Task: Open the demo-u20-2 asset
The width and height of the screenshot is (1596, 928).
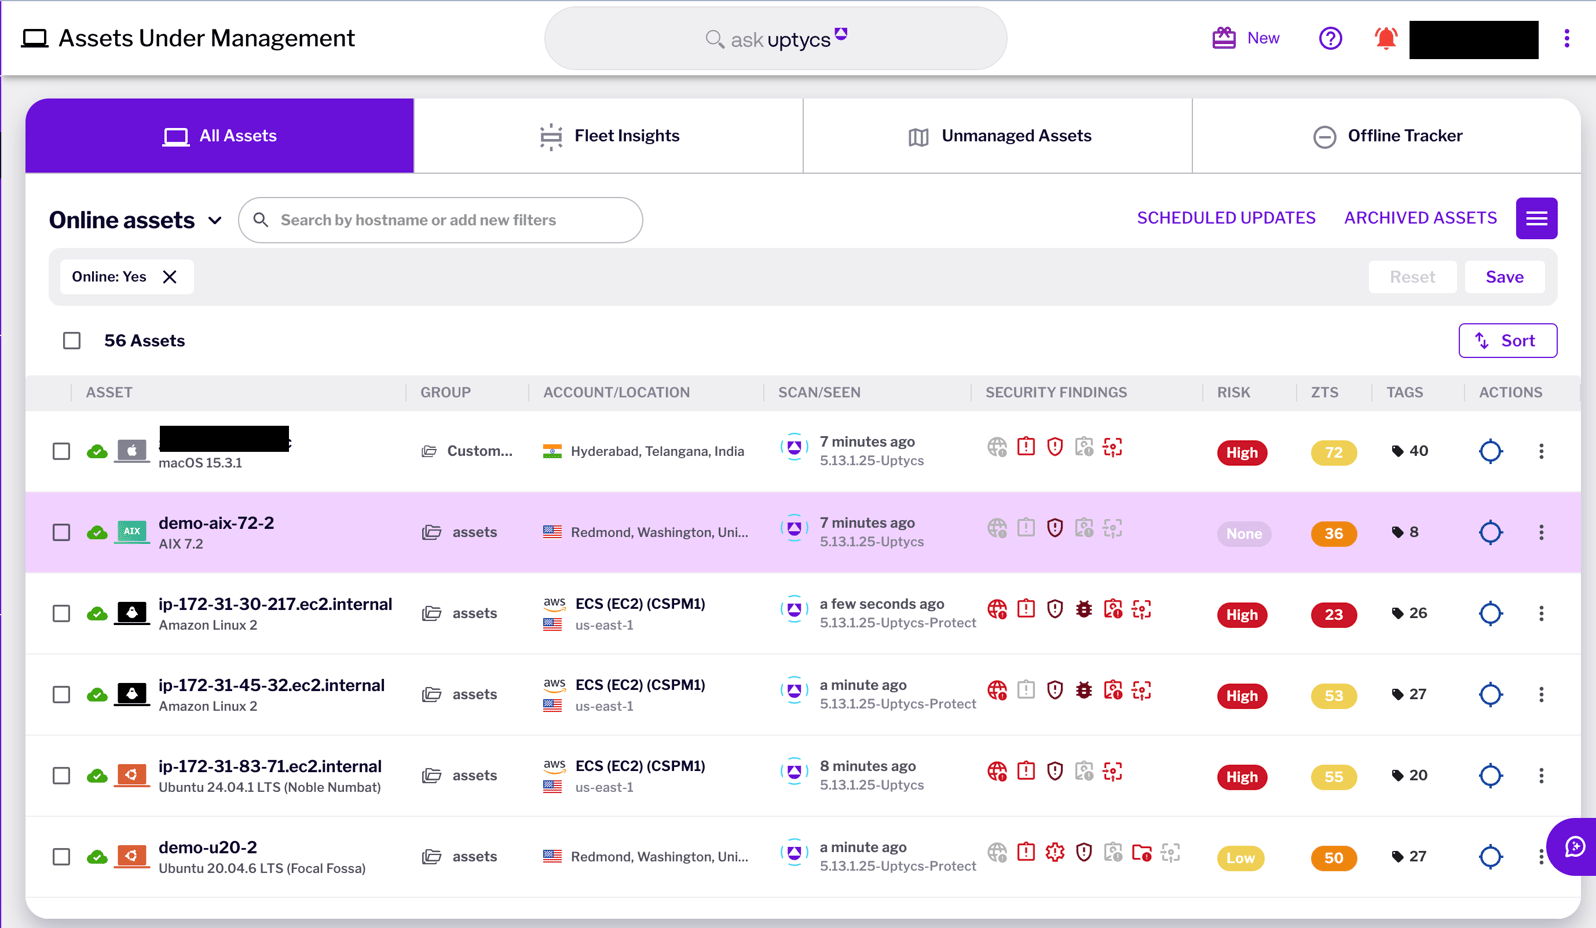Action: click(208, 847)
